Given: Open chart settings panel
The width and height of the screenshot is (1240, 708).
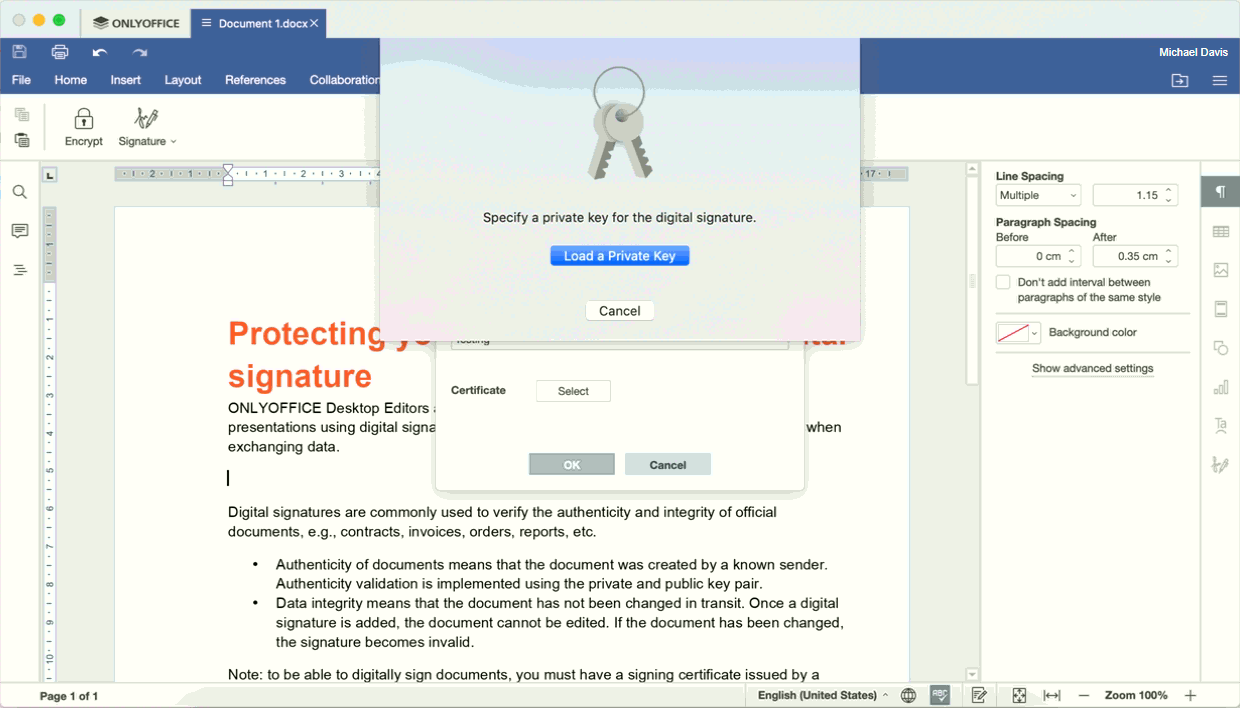Looking at the screenshot, I should click(x=1219, y=386).
